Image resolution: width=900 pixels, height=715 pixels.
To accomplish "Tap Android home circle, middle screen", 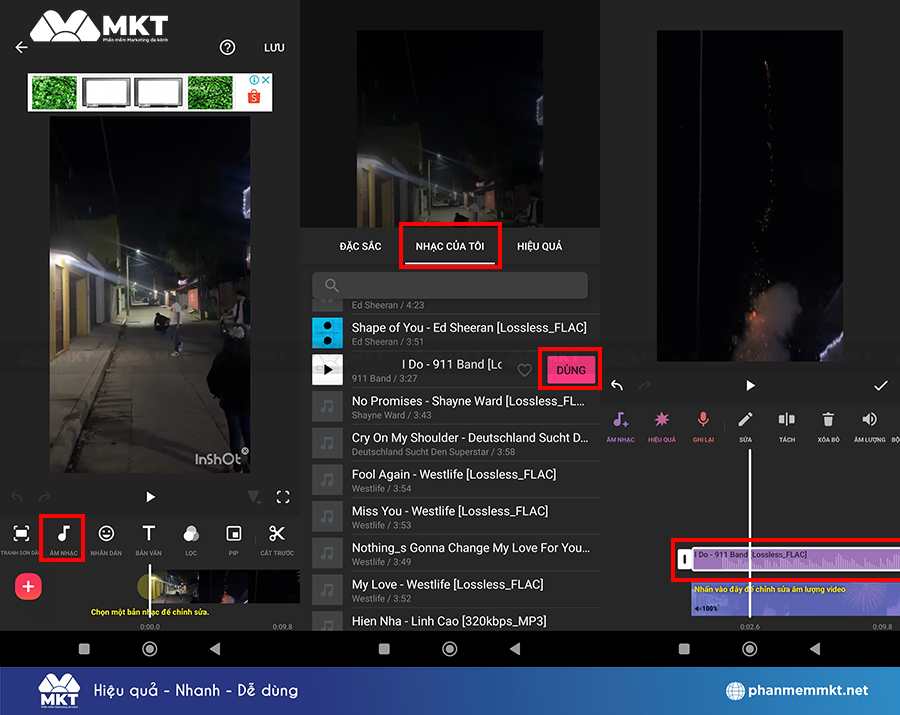I will (x=449, y=649).
